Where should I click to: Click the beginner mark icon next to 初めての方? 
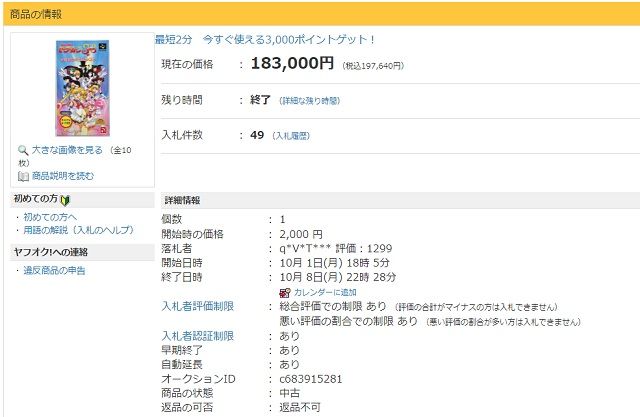coord(65,200)
